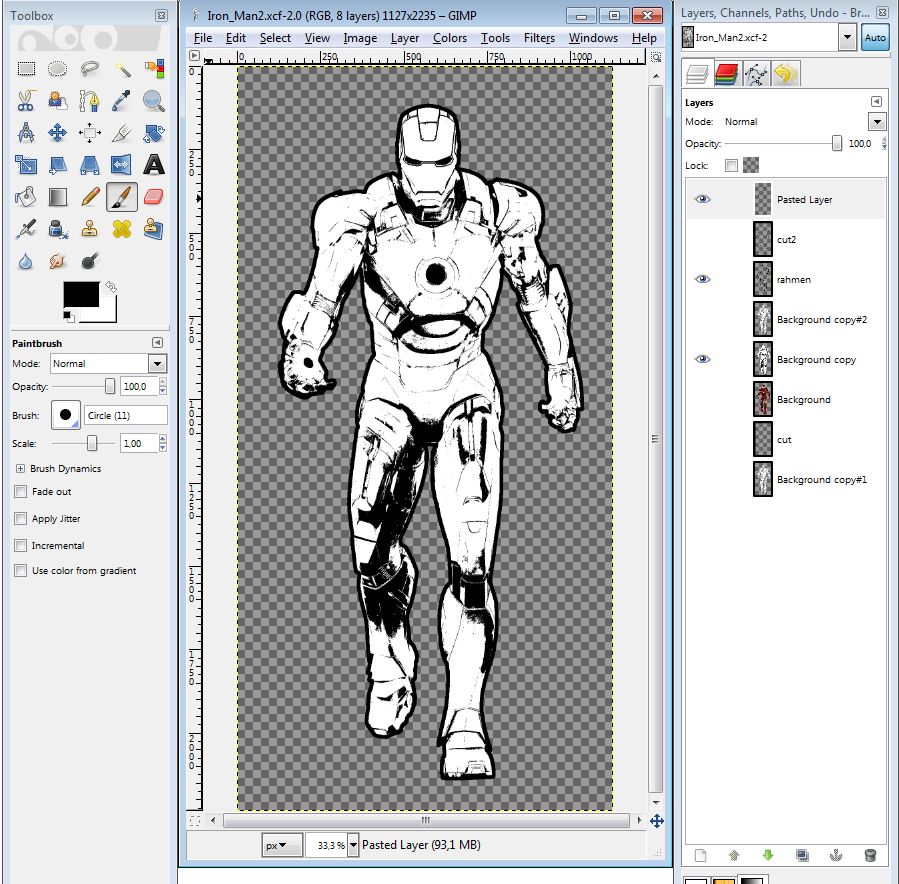Image resolution: width=899 pixels, height=884 pixels.
Task: Raise the selected layer
Action: tap(734, 856)
